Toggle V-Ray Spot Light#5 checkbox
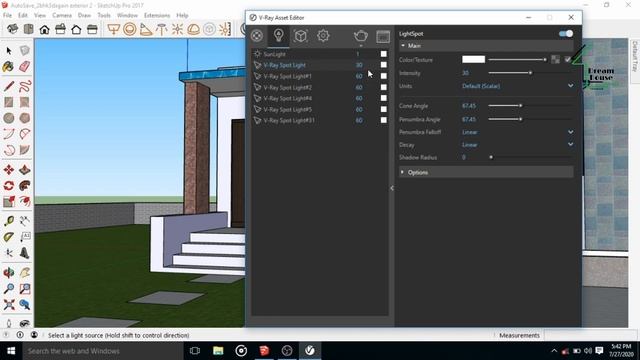Screen dimensions: 640x360 (384, 109)
